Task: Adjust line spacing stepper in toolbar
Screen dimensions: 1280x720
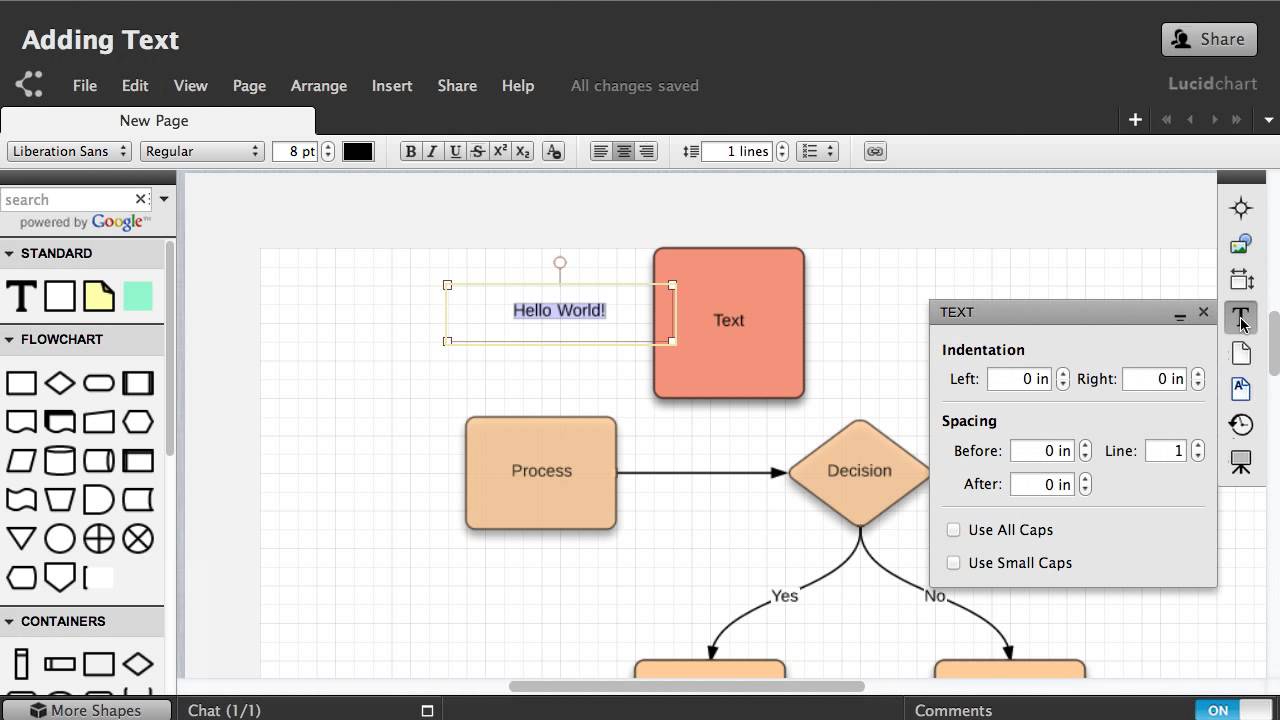Action: point(782,152)
